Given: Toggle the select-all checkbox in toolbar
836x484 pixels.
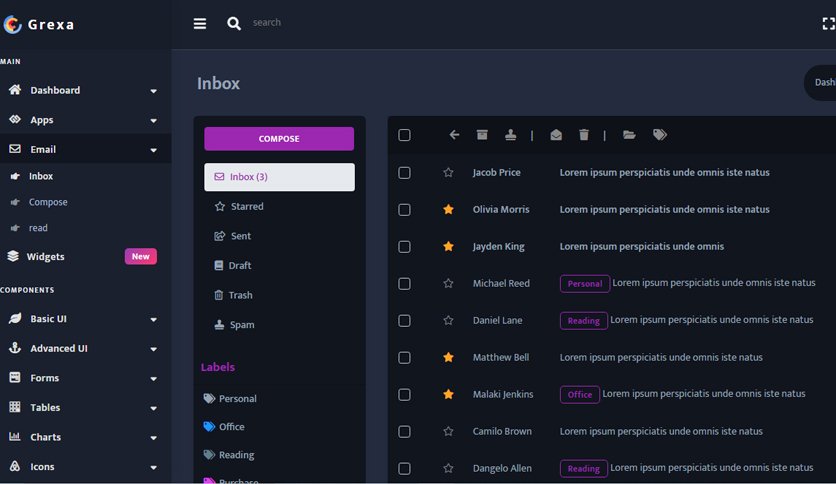Looking at the screenshot, I should click(x=404, y=135).
